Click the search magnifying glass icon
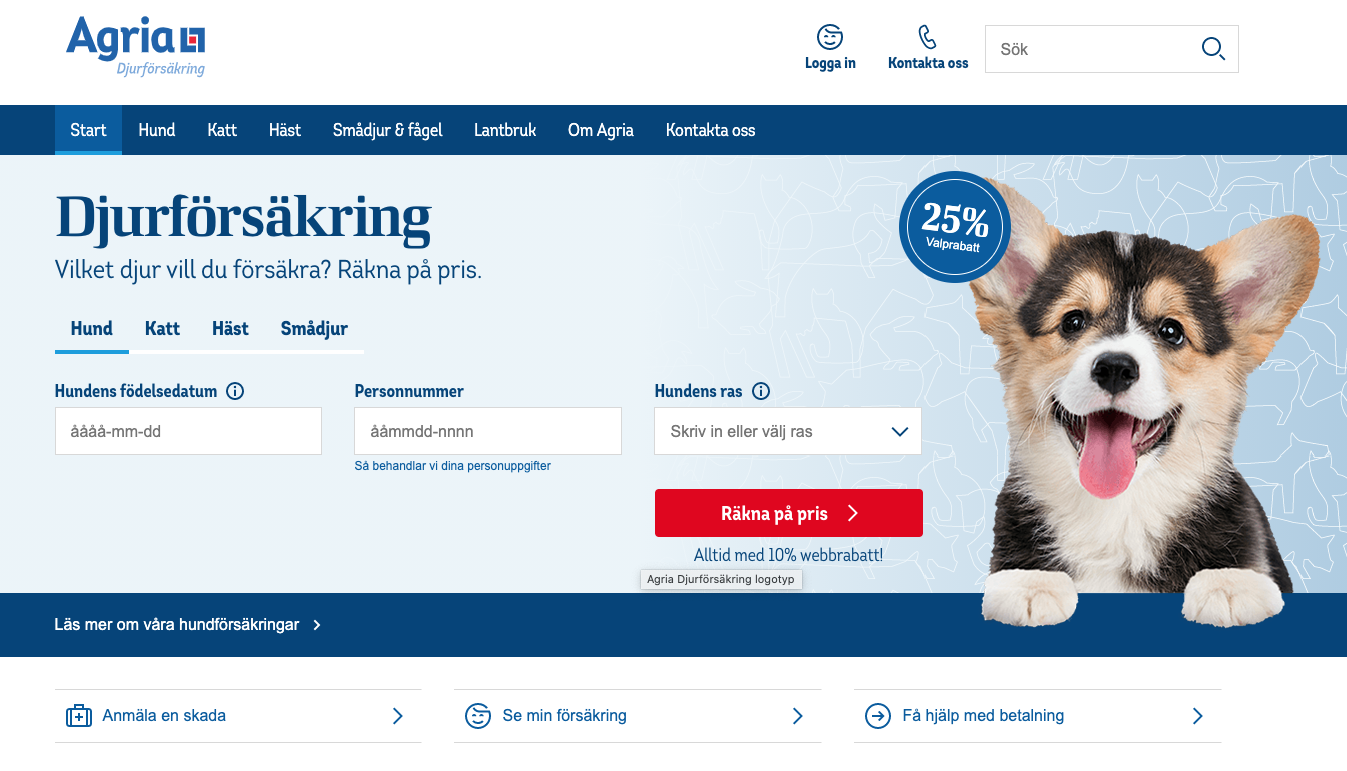This screenshot has width=1347, height=771. [x=1213, y=49]
